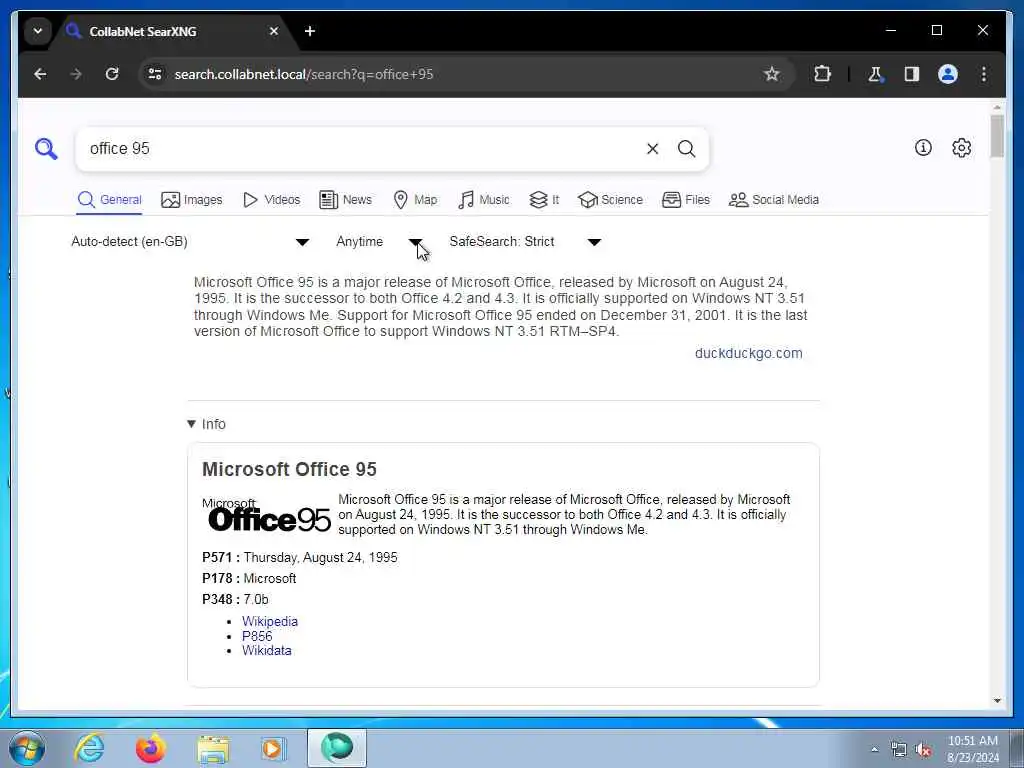Launch Internet Explorer from the taskbar

click(89, 748)
